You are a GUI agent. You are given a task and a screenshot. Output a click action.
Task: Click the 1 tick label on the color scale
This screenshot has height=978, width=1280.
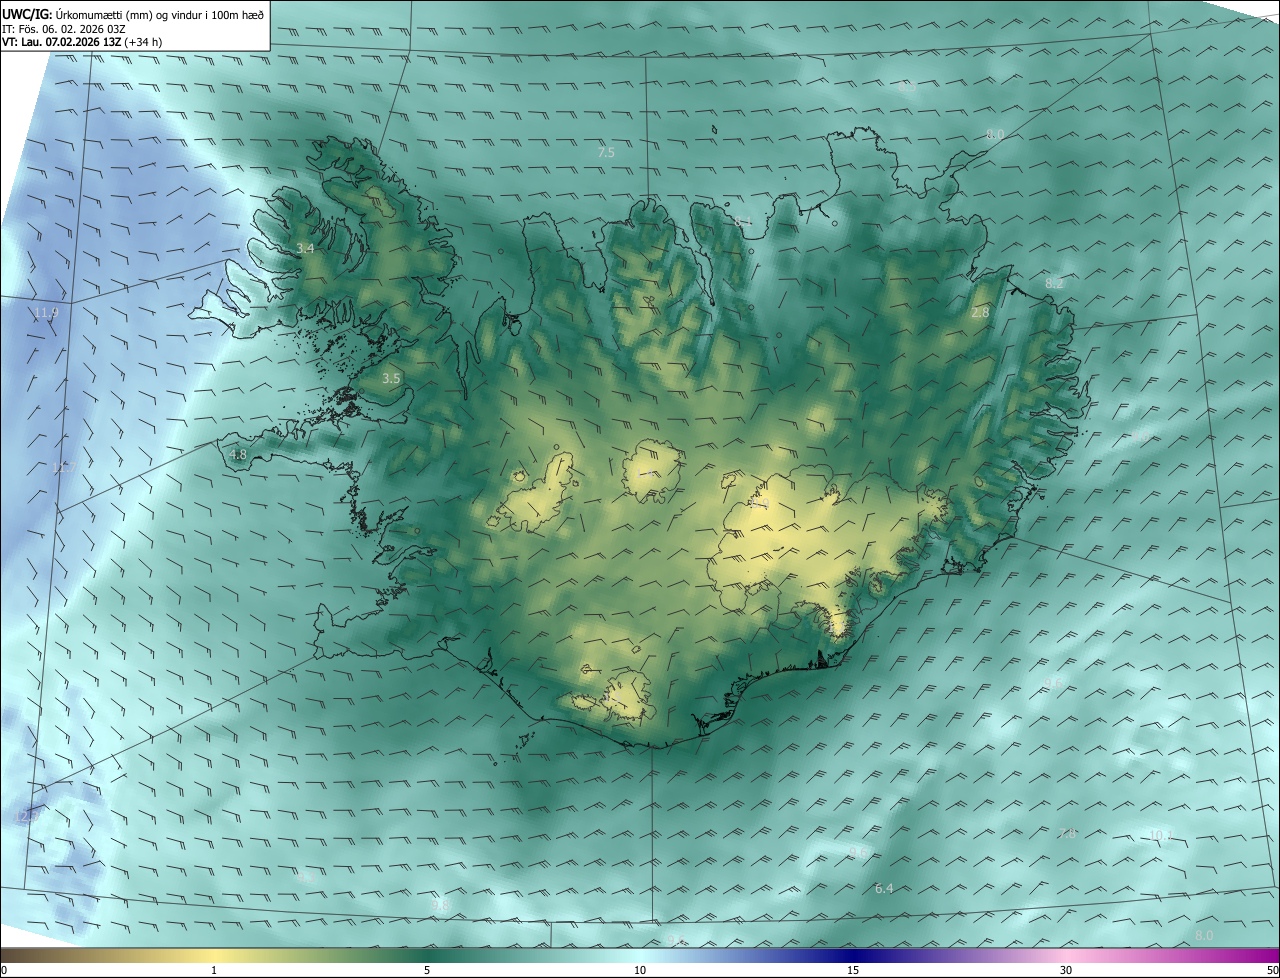[x=214, y=970]
